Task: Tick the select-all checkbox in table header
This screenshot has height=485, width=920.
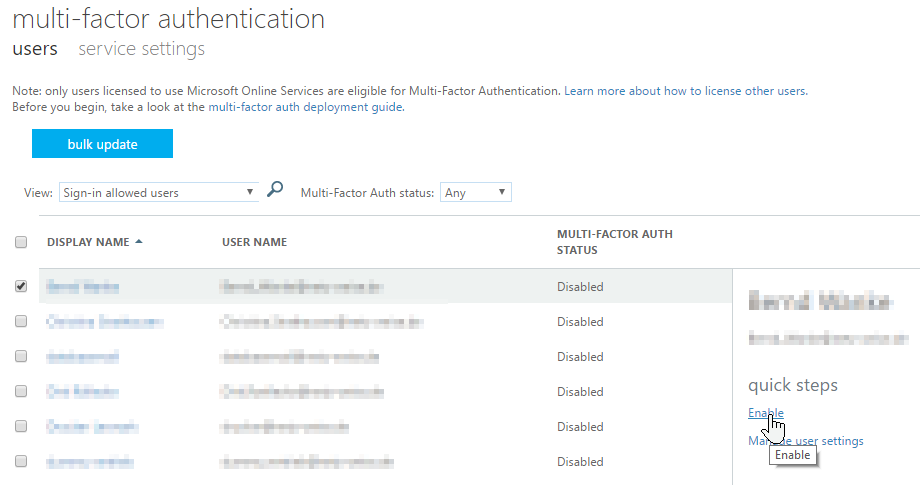Action: [x=21, y=242]
